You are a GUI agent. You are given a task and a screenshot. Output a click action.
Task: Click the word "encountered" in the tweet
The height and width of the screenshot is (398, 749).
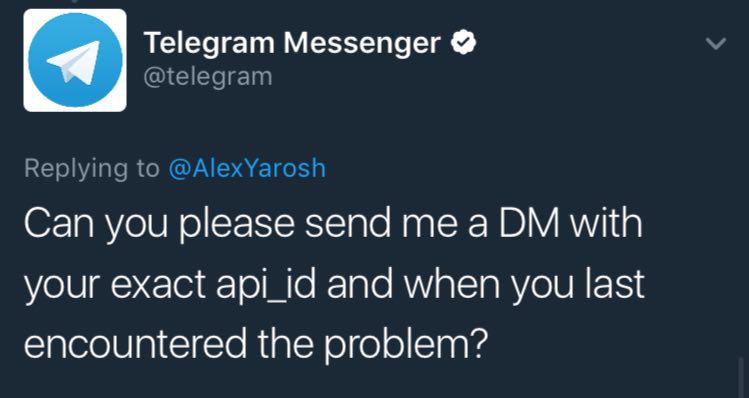[x=136, y=344]
